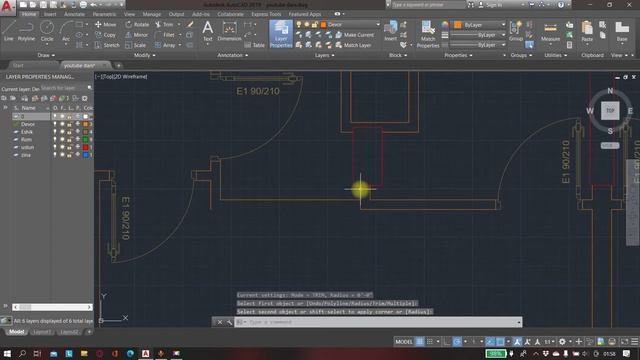Click the Base view icon
Image resolution: width=640 pixels, height=360 pixels.
click(x=622, y=31)
